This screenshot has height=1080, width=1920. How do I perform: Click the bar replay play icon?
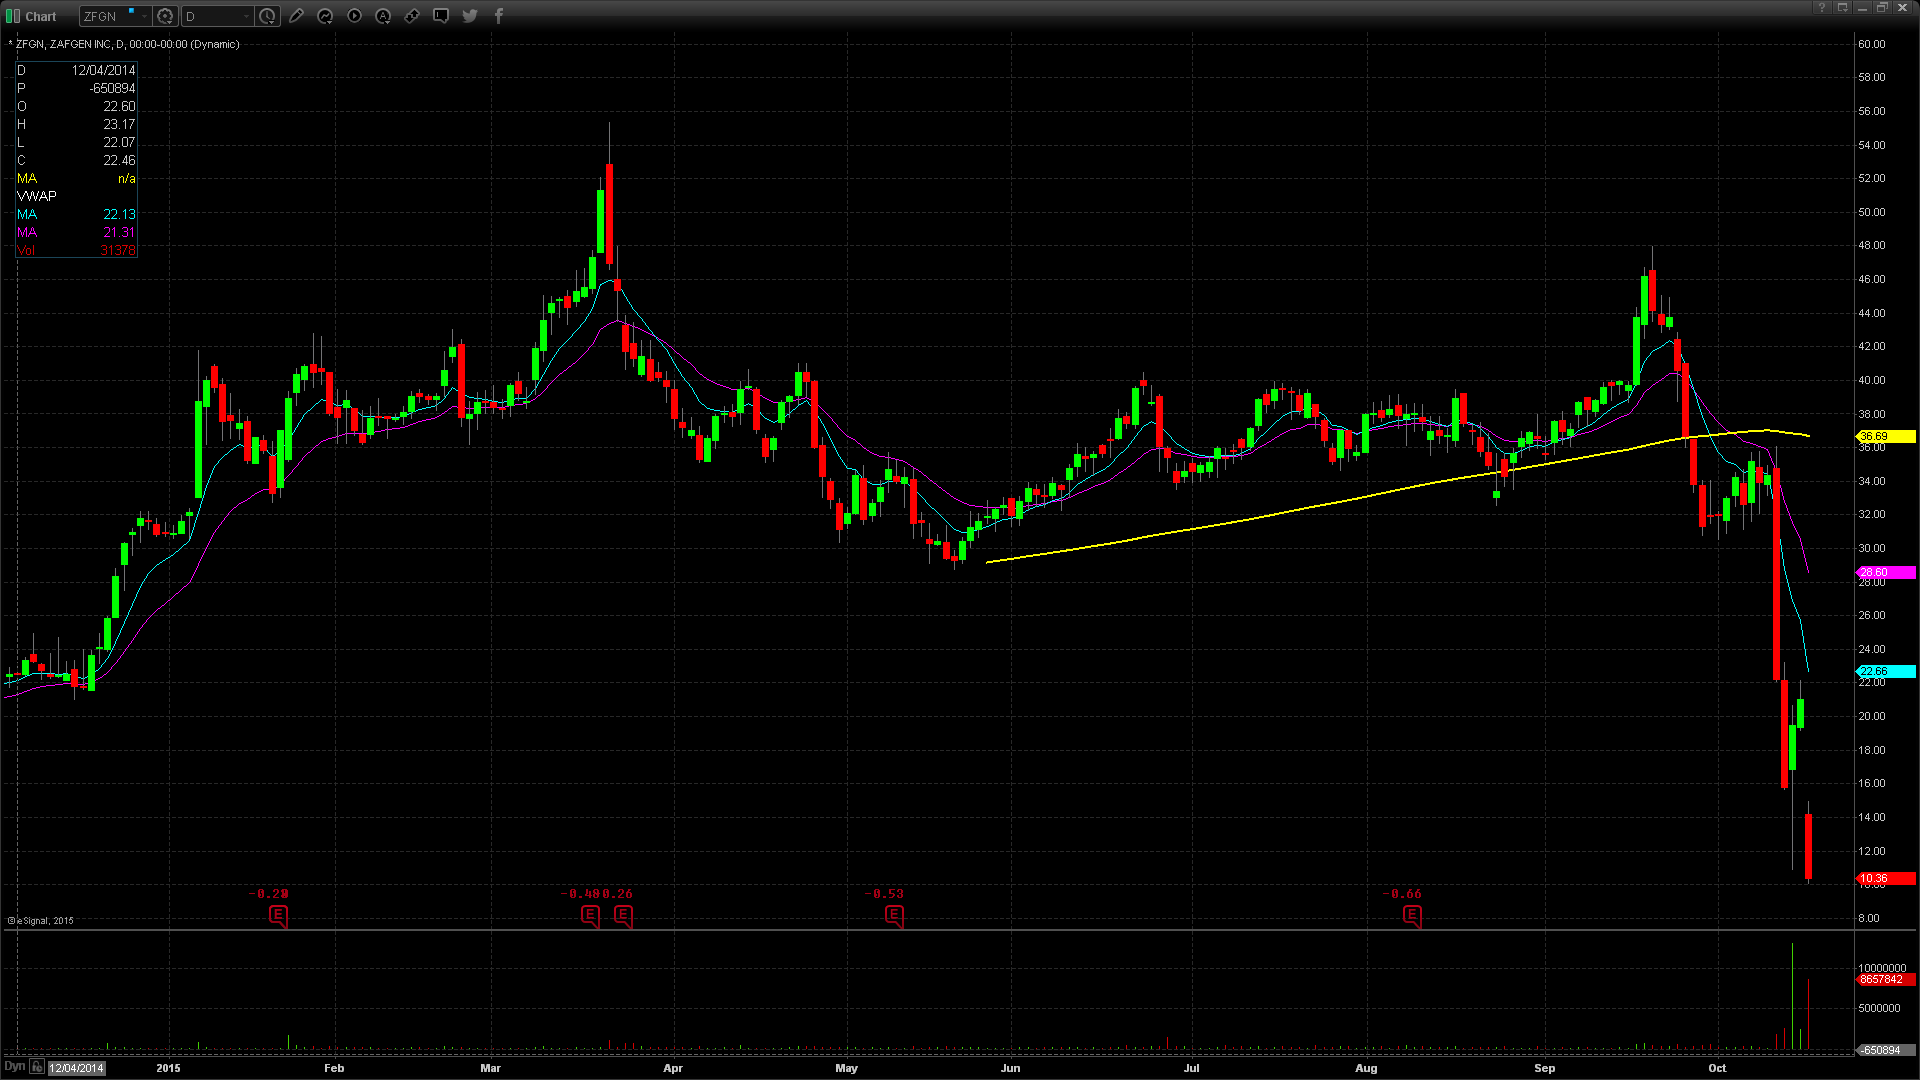click(354, 16)
